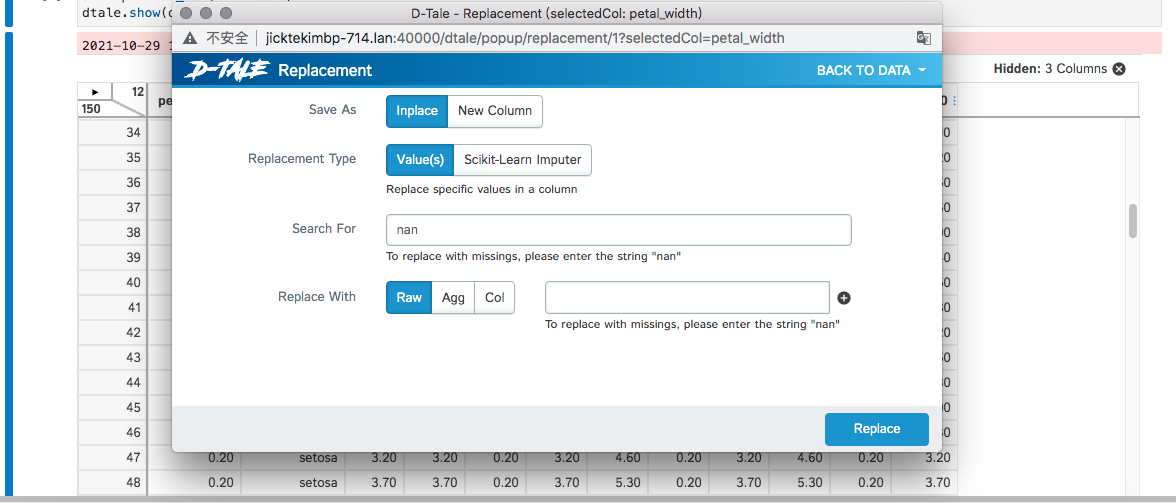
Task: Choose Scikit-Learn Imputer replacement type
Action: 523,160
